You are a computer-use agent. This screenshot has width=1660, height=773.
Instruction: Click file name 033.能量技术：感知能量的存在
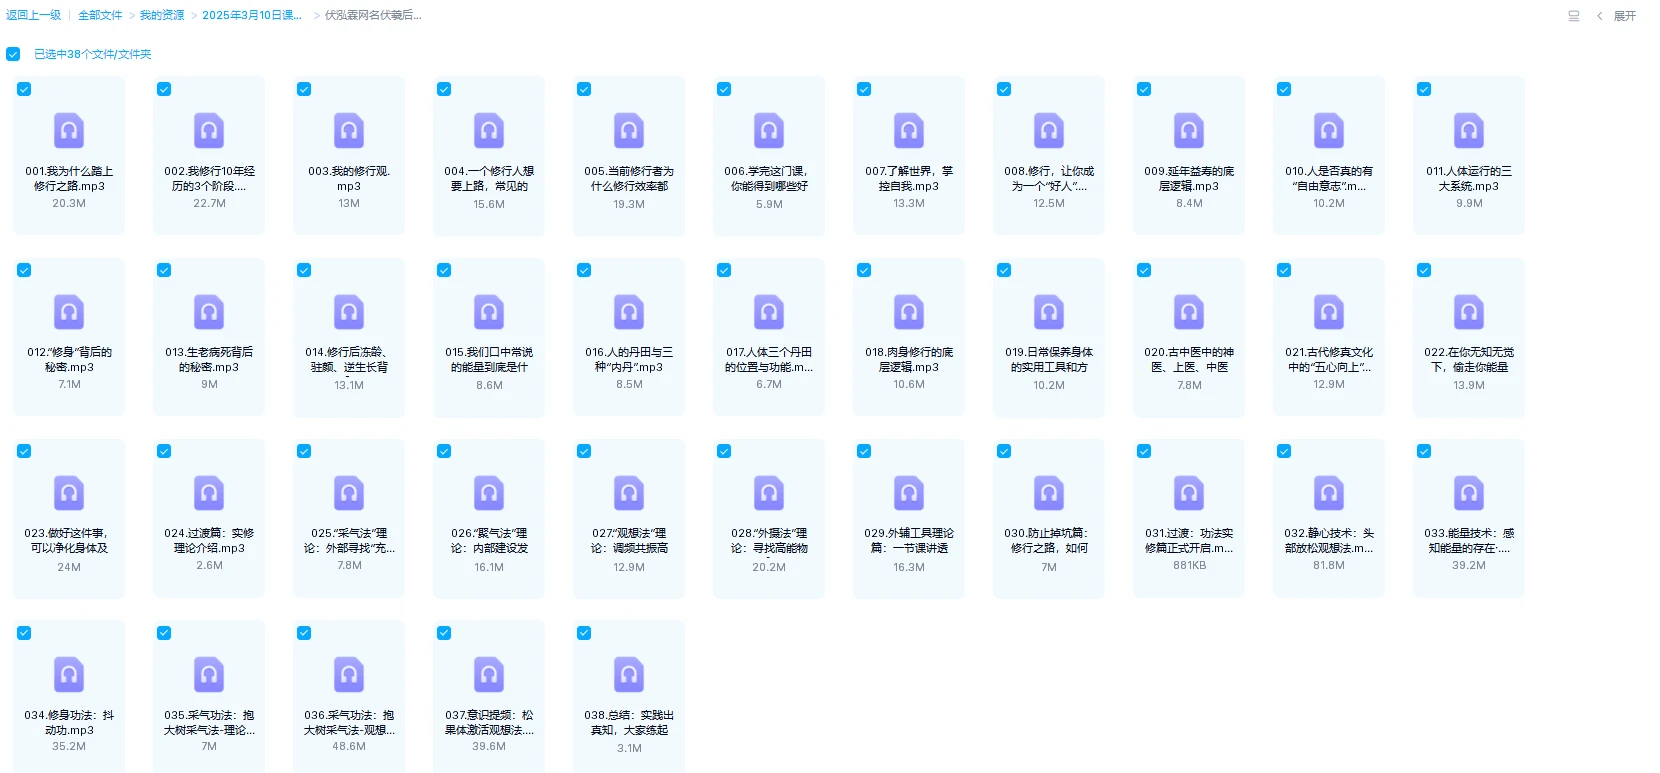[x=1469, y=541]
